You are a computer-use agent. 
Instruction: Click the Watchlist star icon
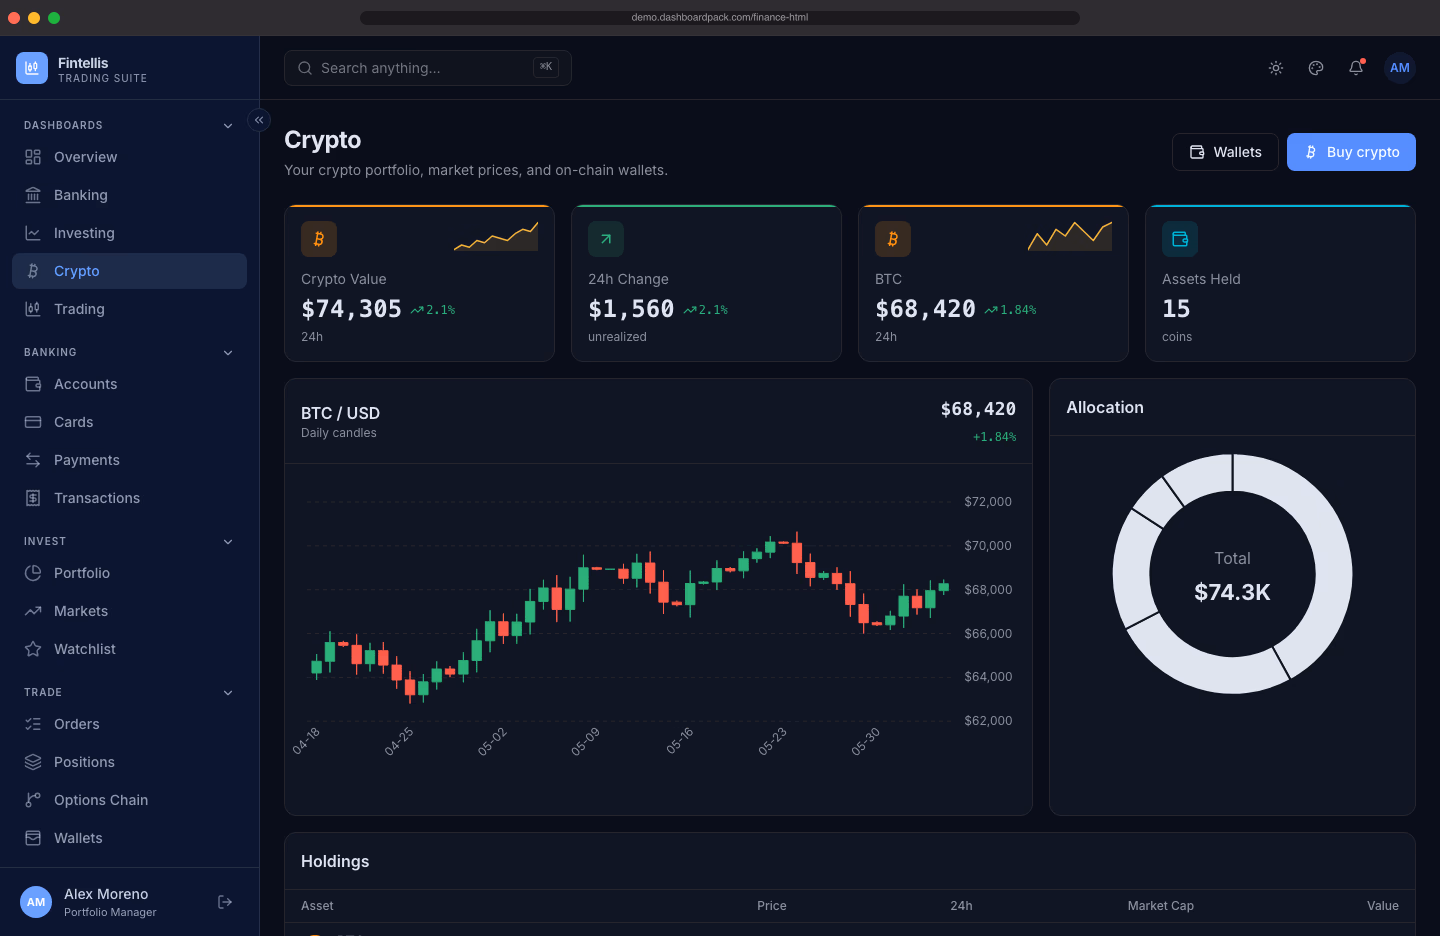click(x=33, y=649)
